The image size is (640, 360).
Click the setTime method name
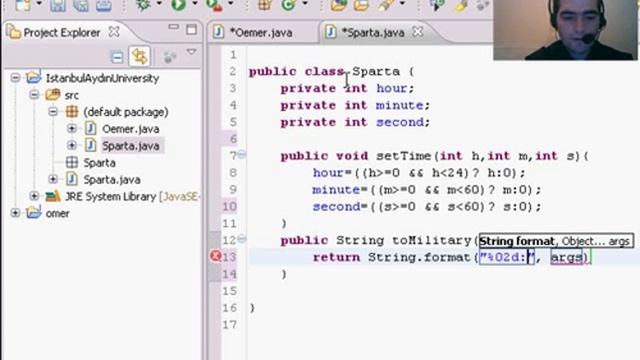click(403, 156)
